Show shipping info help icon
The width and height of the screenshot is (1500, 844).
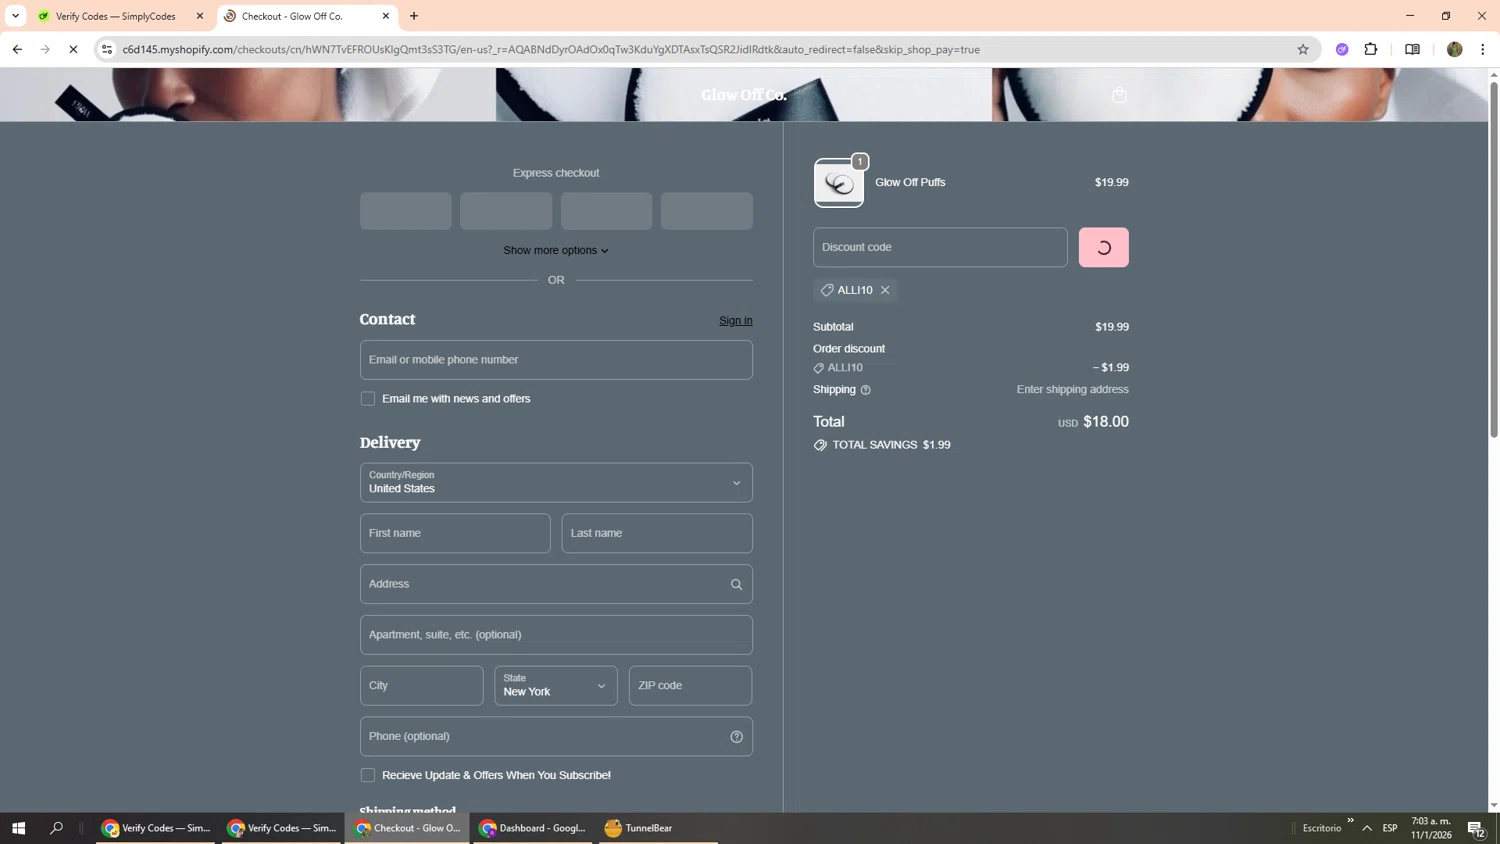pos(866,390)
